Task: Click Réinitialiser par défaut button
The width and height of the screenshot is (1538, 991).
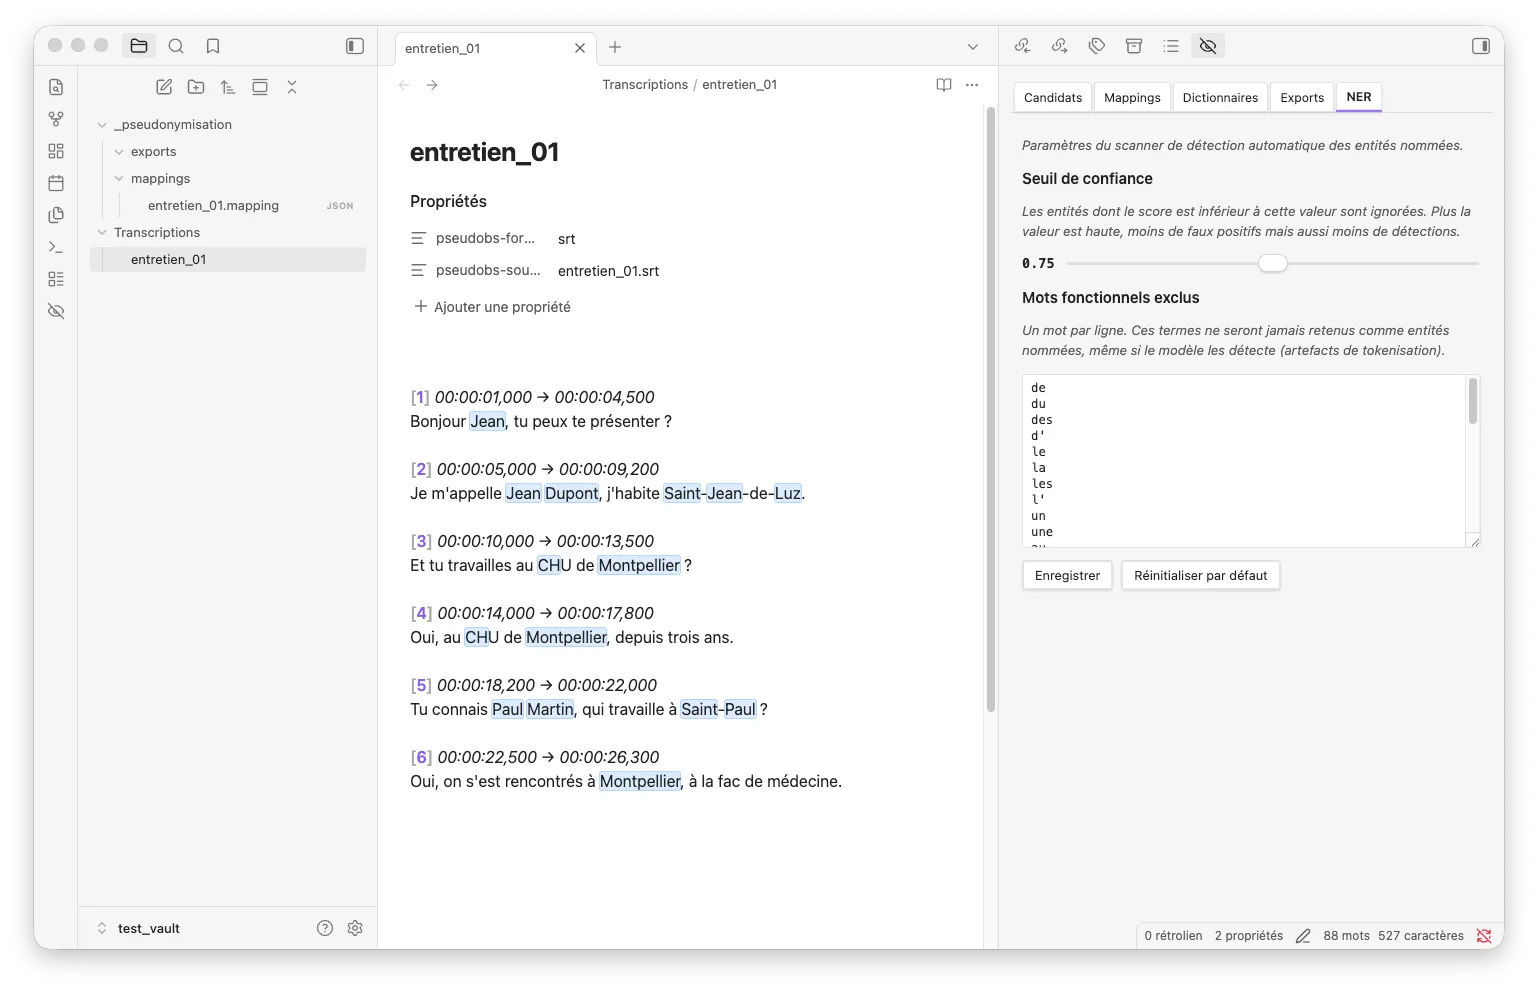Action: [x=1200, y=576]
